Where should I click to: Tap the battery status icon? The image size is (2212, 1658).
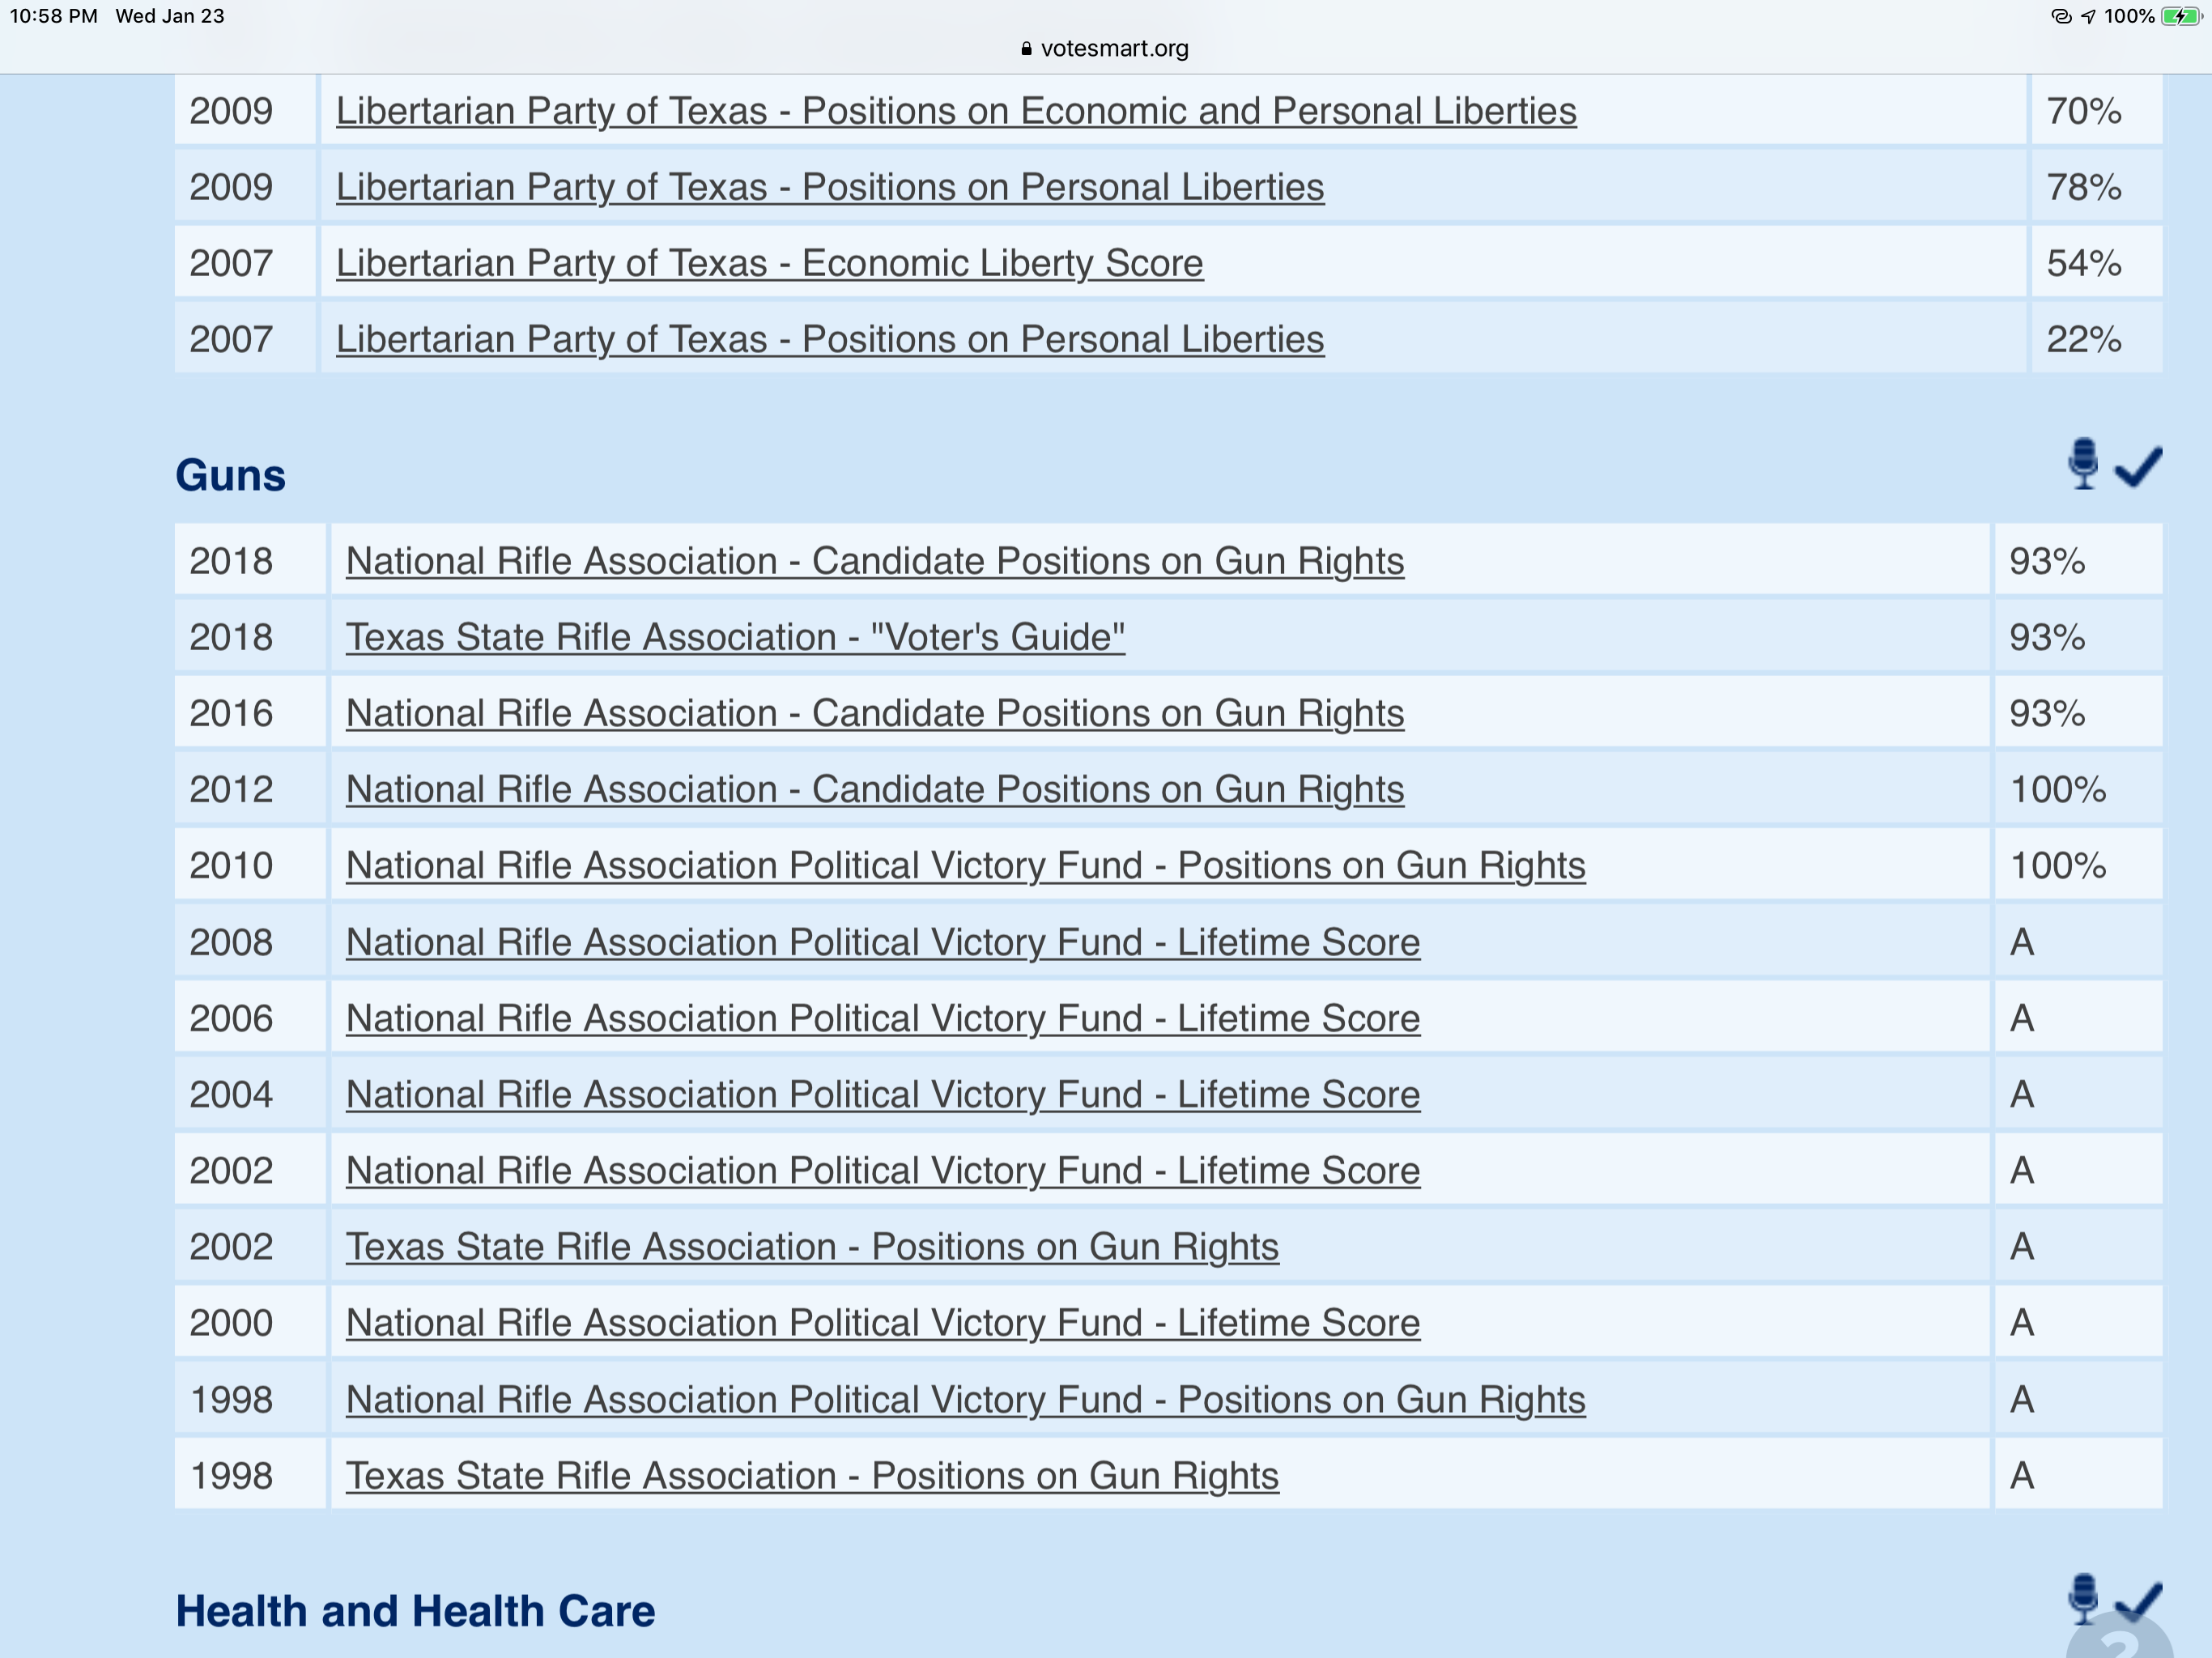point(2182,16)
